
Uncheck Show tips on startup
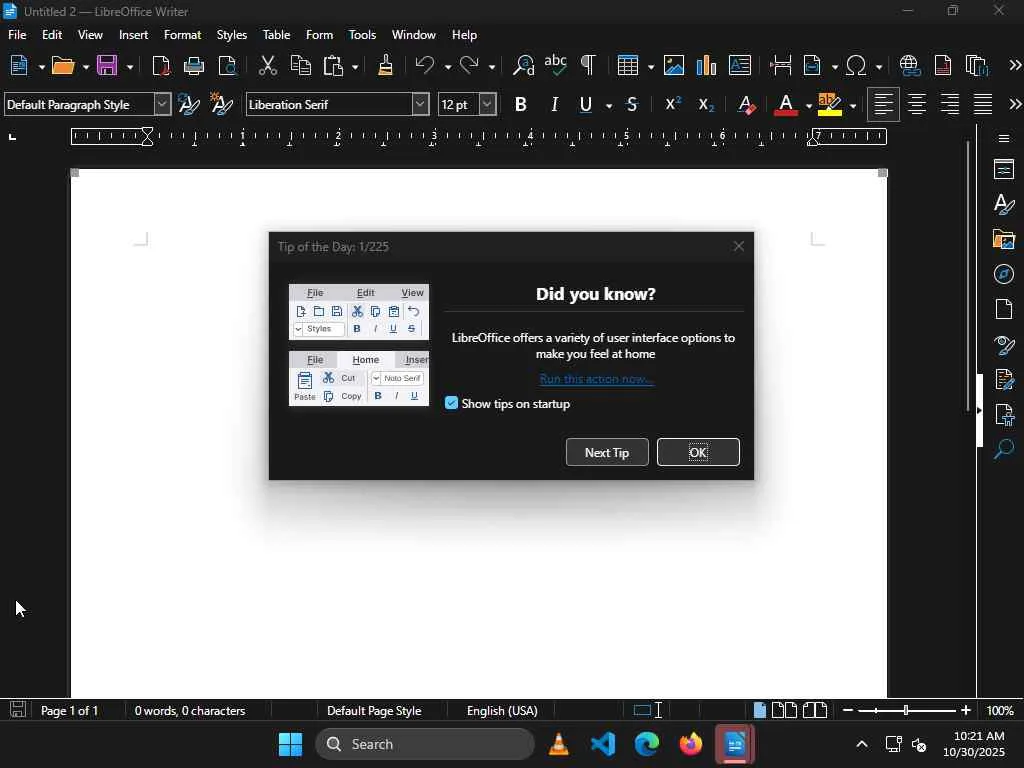click(x=451, y=403)
